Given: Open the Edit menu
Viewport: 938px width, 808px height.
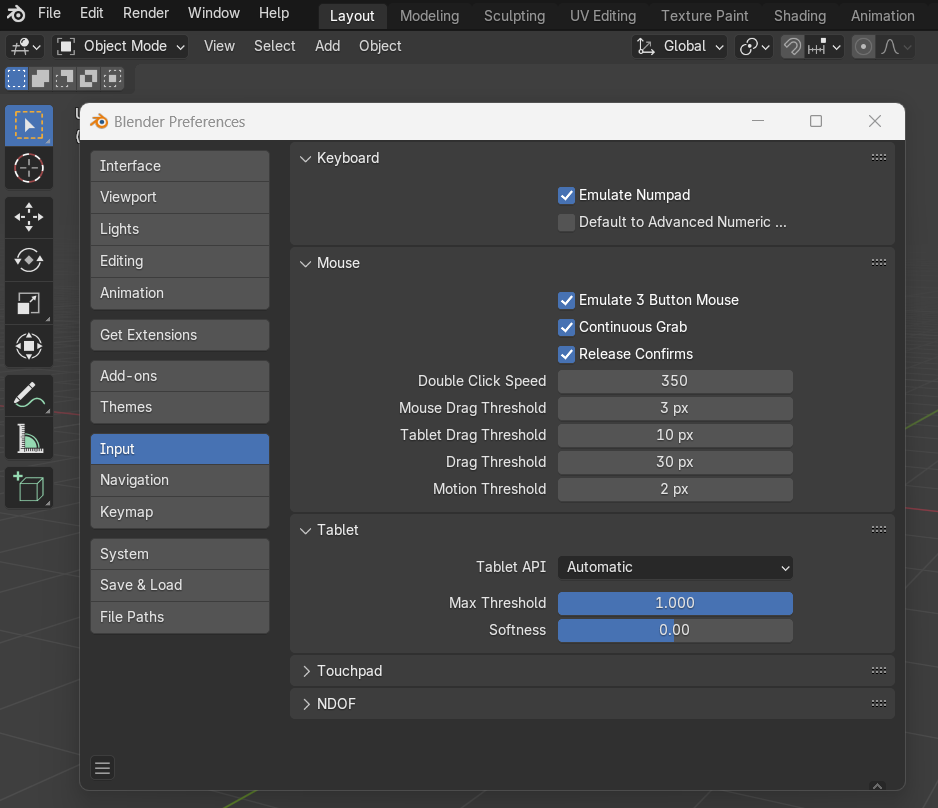Looking at the screenshot, I should click(x=92, y=13).
